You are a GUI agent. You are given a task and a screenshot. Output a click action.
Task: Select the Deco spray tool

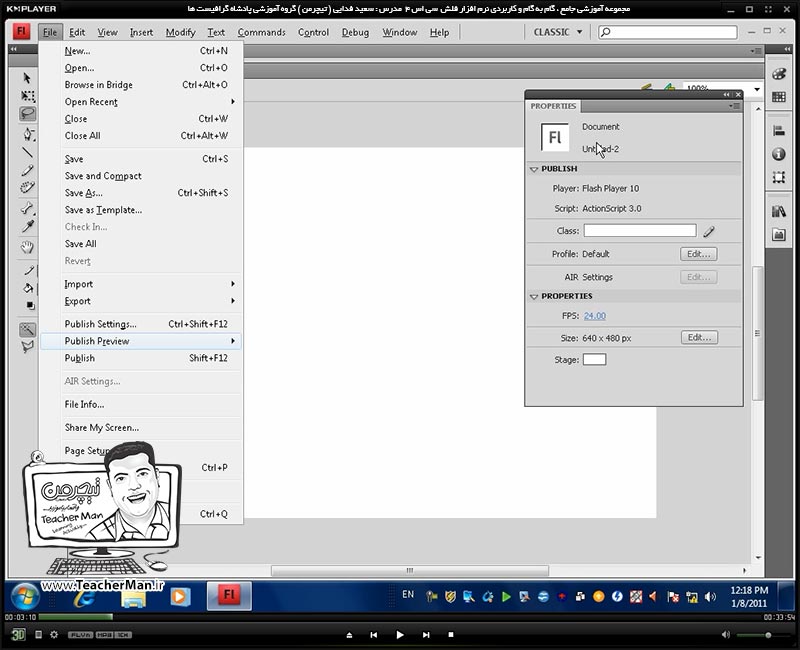click(x=28, y=187)
